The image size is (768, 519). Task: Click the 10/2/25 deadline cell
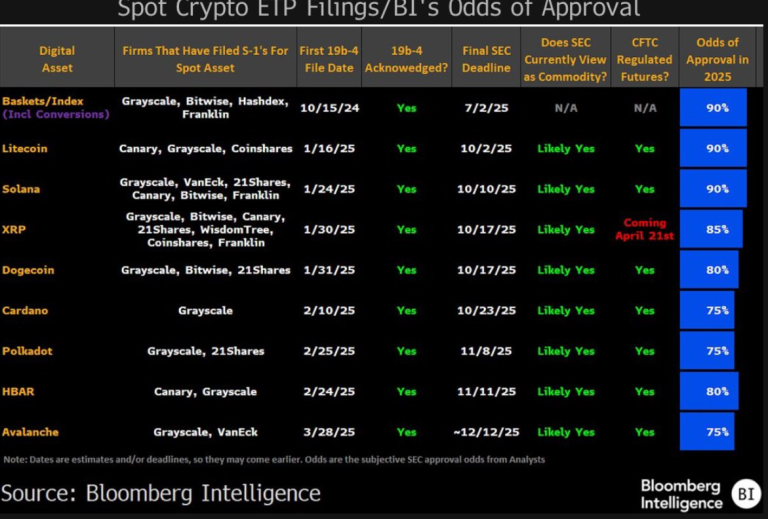pos(486,148)
